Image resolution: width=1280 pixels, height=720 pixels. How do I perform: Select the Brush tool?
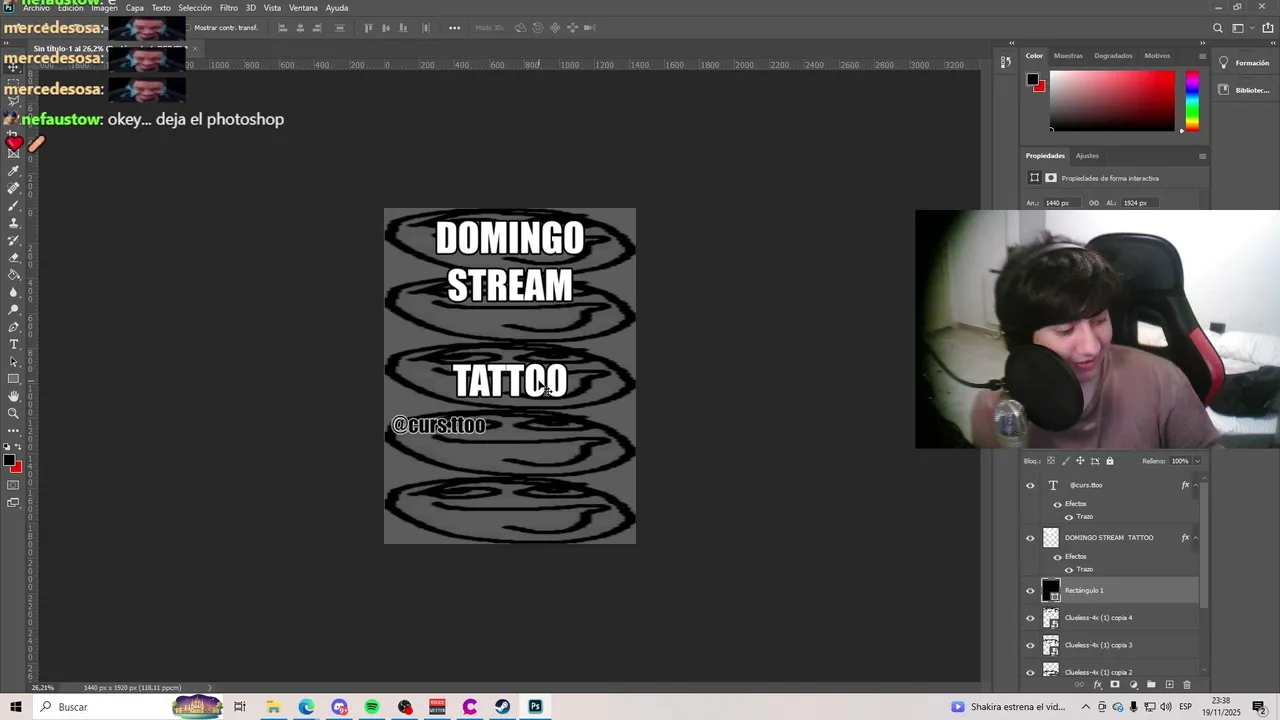coord(14,206)
